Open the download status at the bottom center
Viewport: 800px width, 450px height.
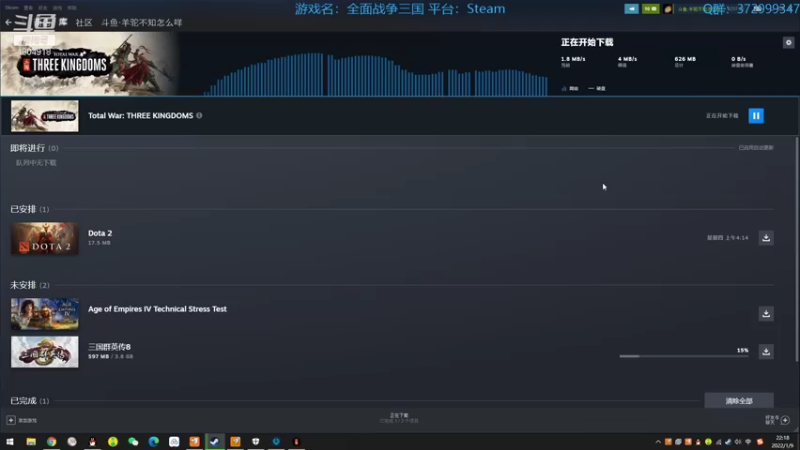pyautogui.click(x=399, y=418)
